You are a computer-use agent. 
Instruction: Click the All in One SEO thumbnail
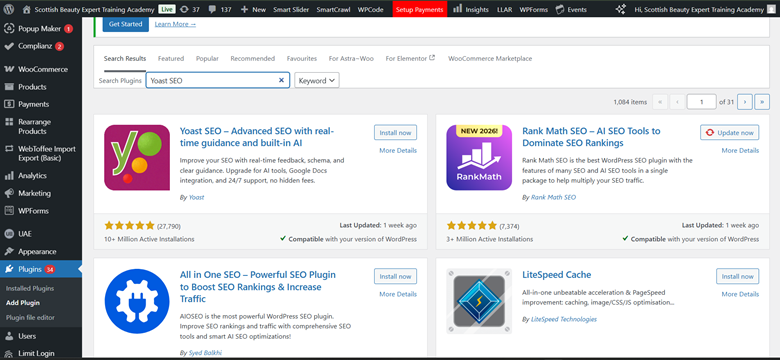(x=137, y=301)
